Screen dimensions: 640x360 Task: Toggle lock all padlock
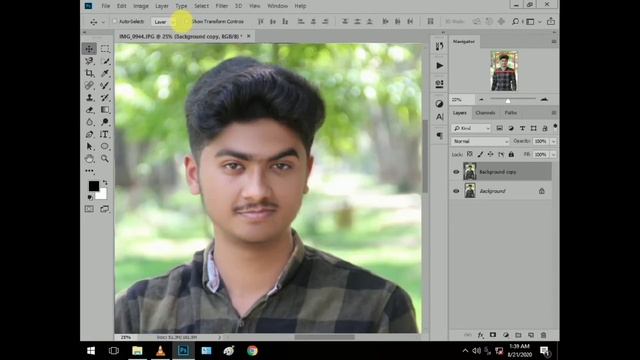511,154
